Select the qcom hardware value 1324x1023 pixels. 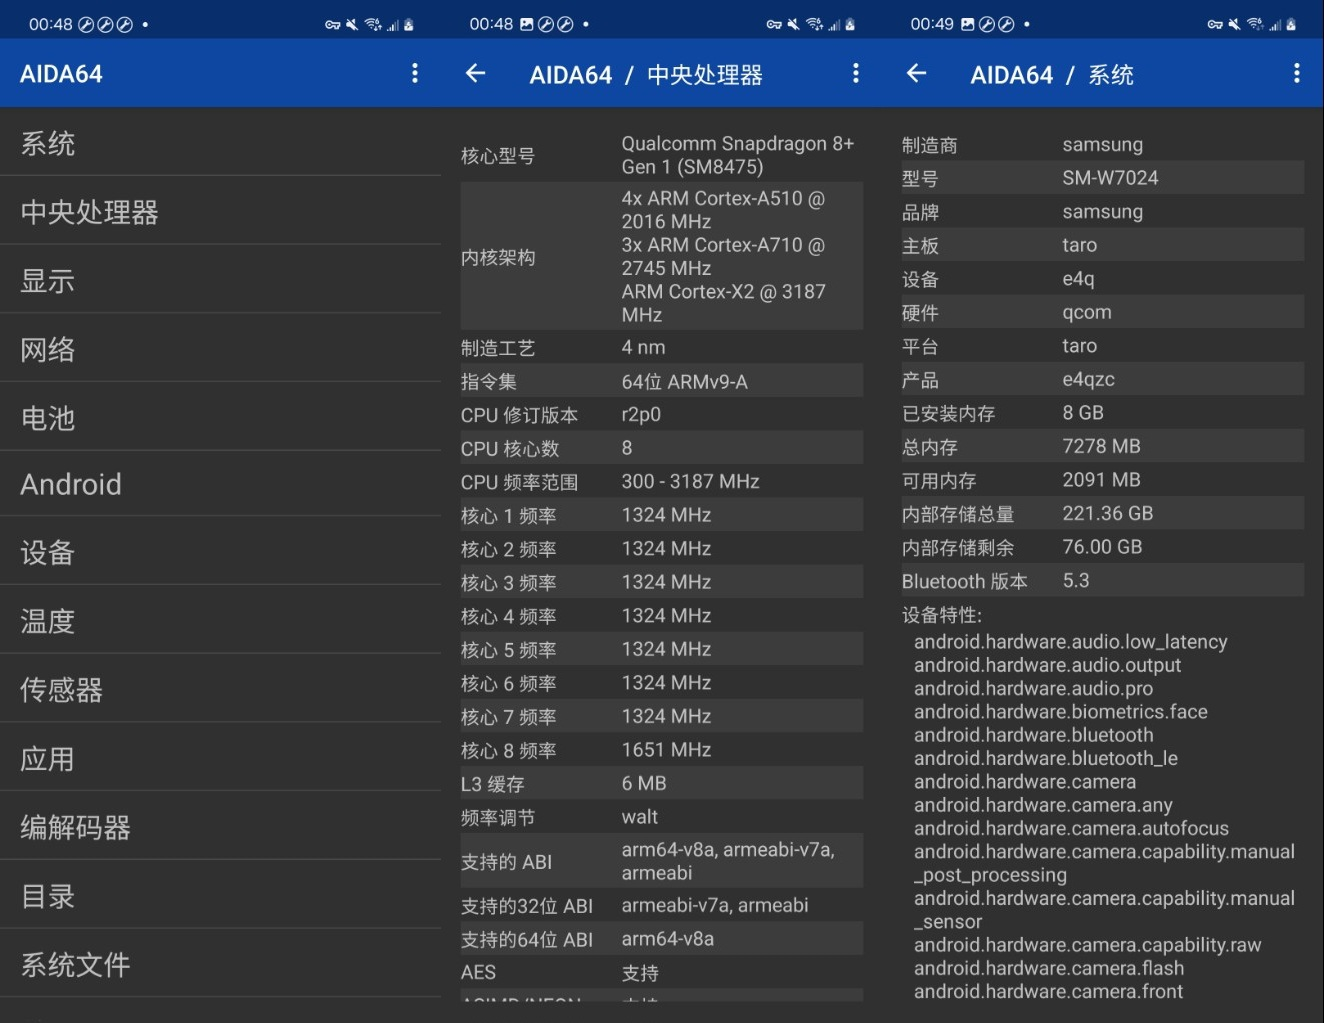1087,312
